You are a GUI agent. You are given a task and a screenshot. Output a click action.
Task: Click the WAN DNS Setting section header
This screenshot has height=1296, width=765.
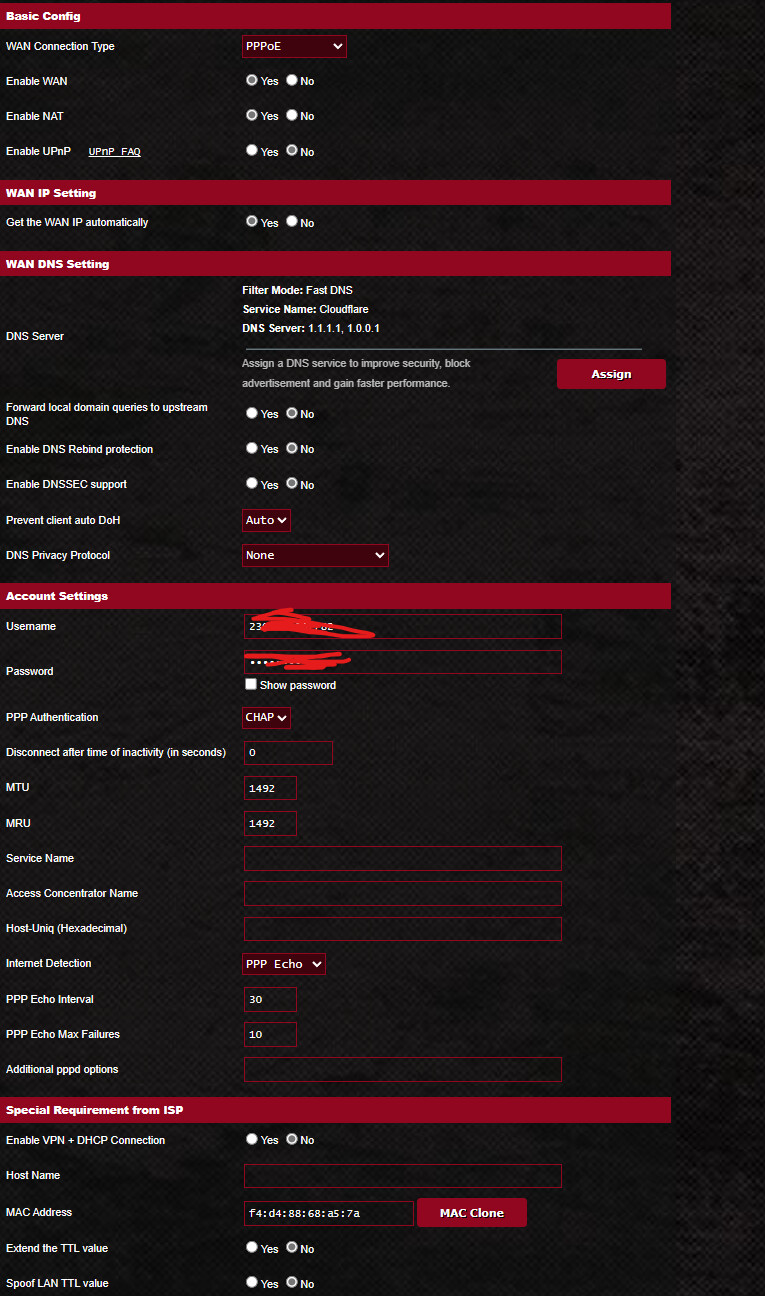click(x=335, y=264)
